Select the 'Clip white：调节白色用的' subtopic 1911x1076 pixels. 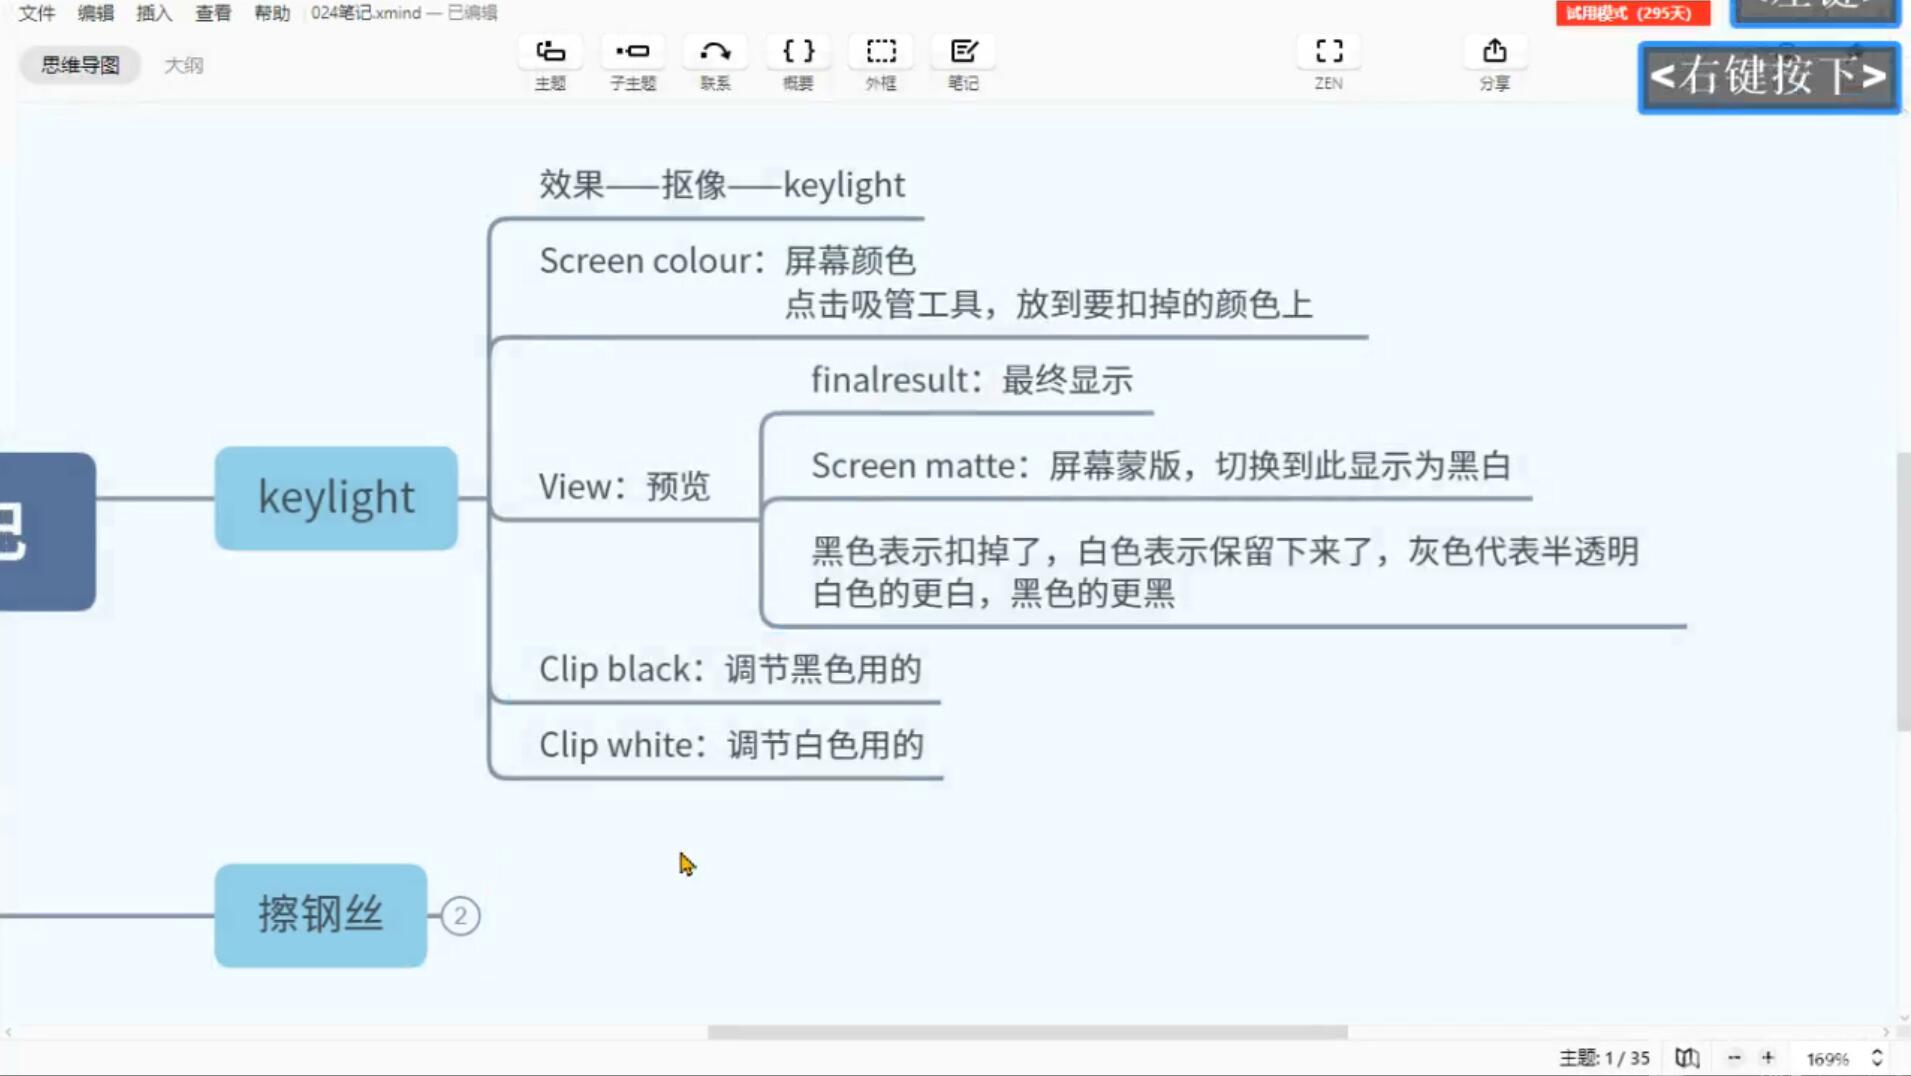tap(731, 745)
